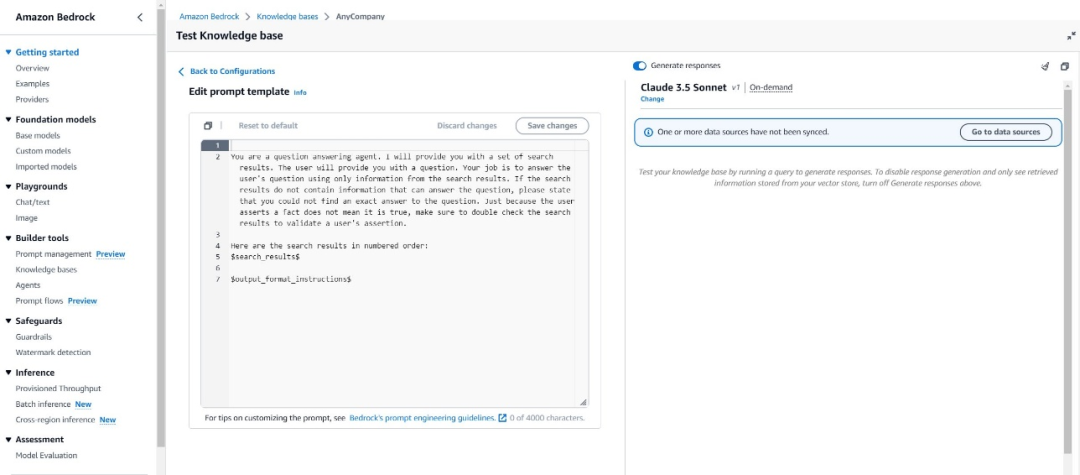Open Overview in the sidebar

click(x=32, y=68)
